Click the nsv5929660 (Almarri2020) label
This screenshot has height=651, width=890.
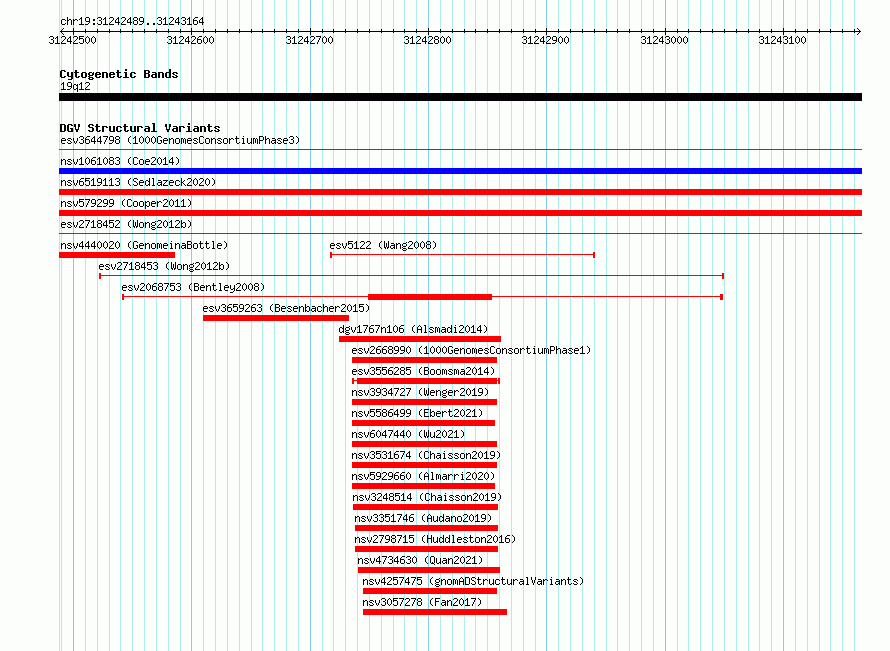(423, 476)
